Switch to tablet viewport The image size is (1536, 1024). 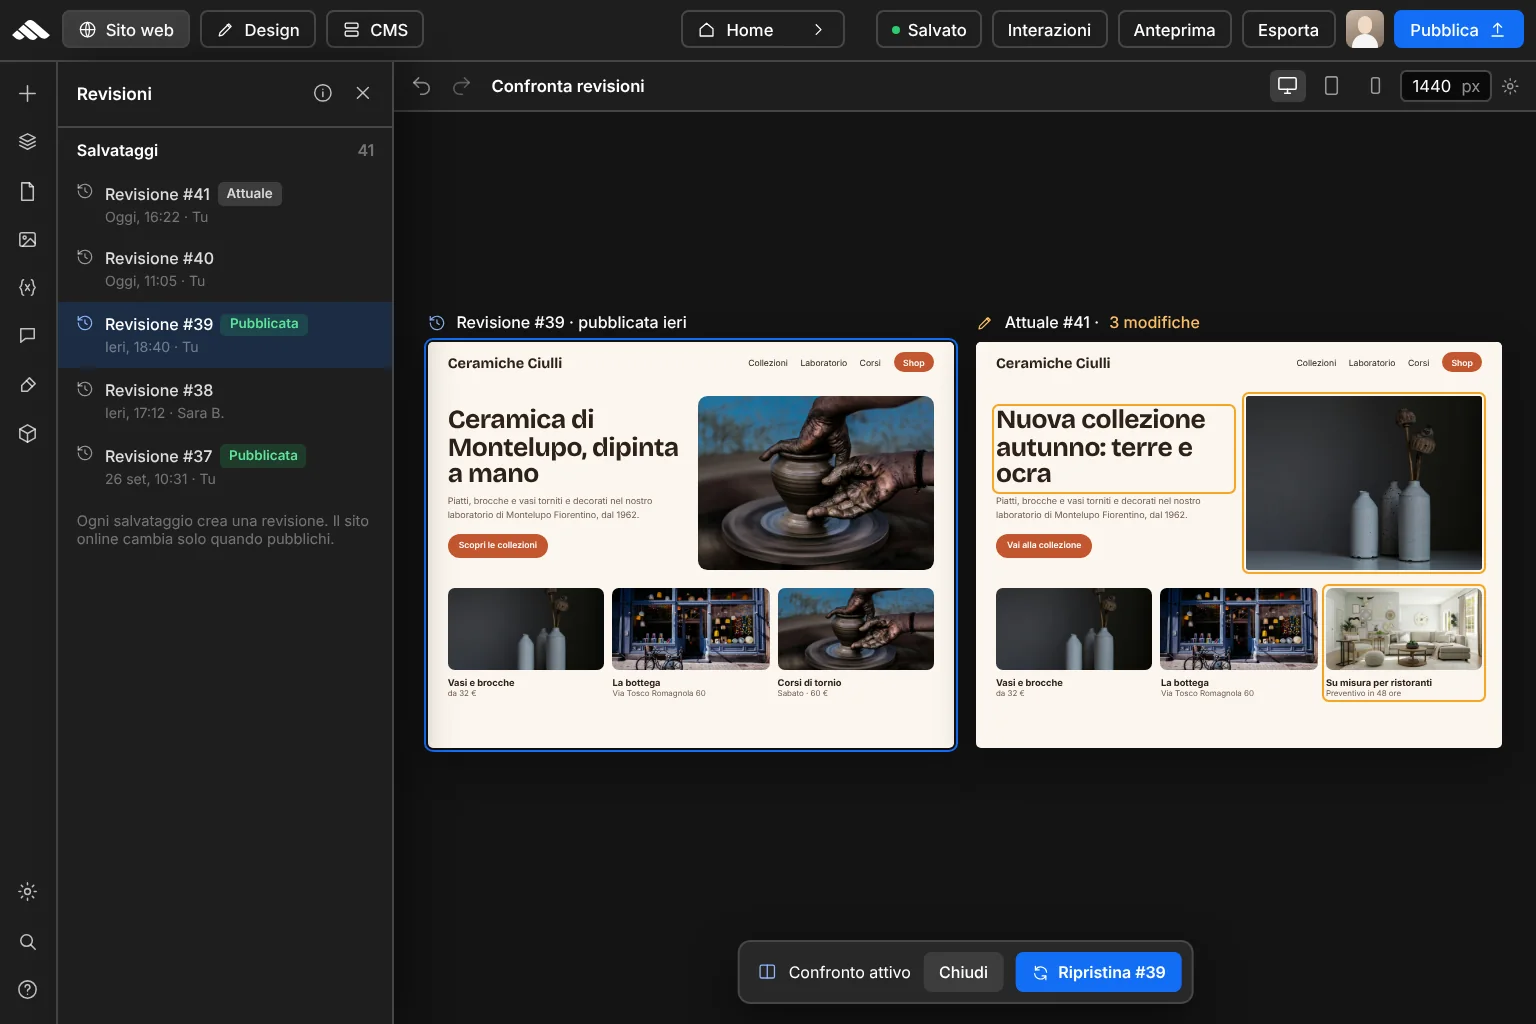[x=1331, y=86]
